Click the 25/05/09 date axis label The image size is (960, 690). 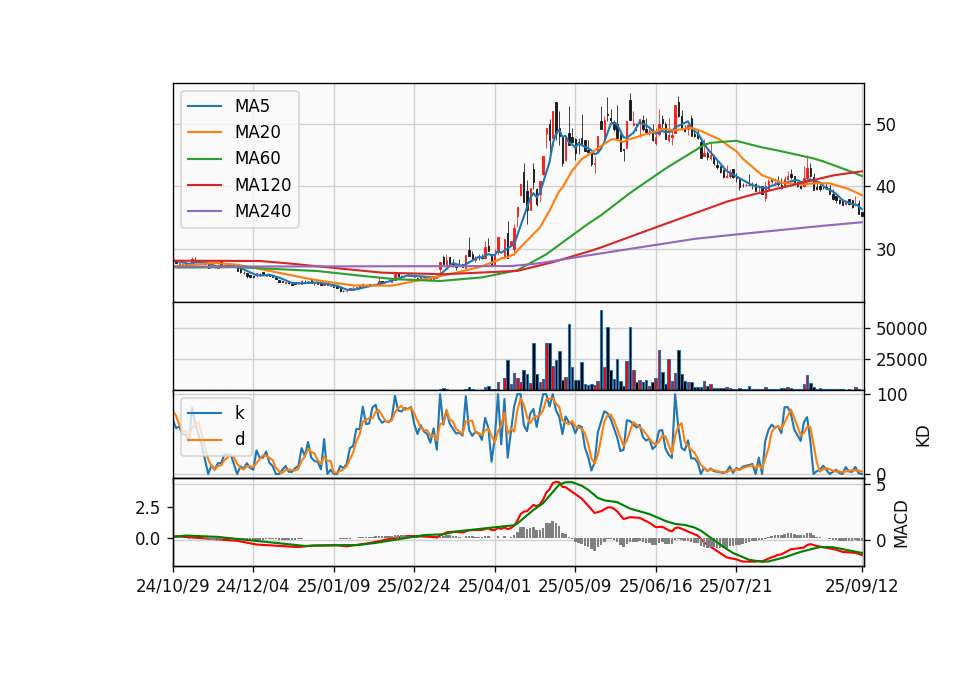[575, 586]
